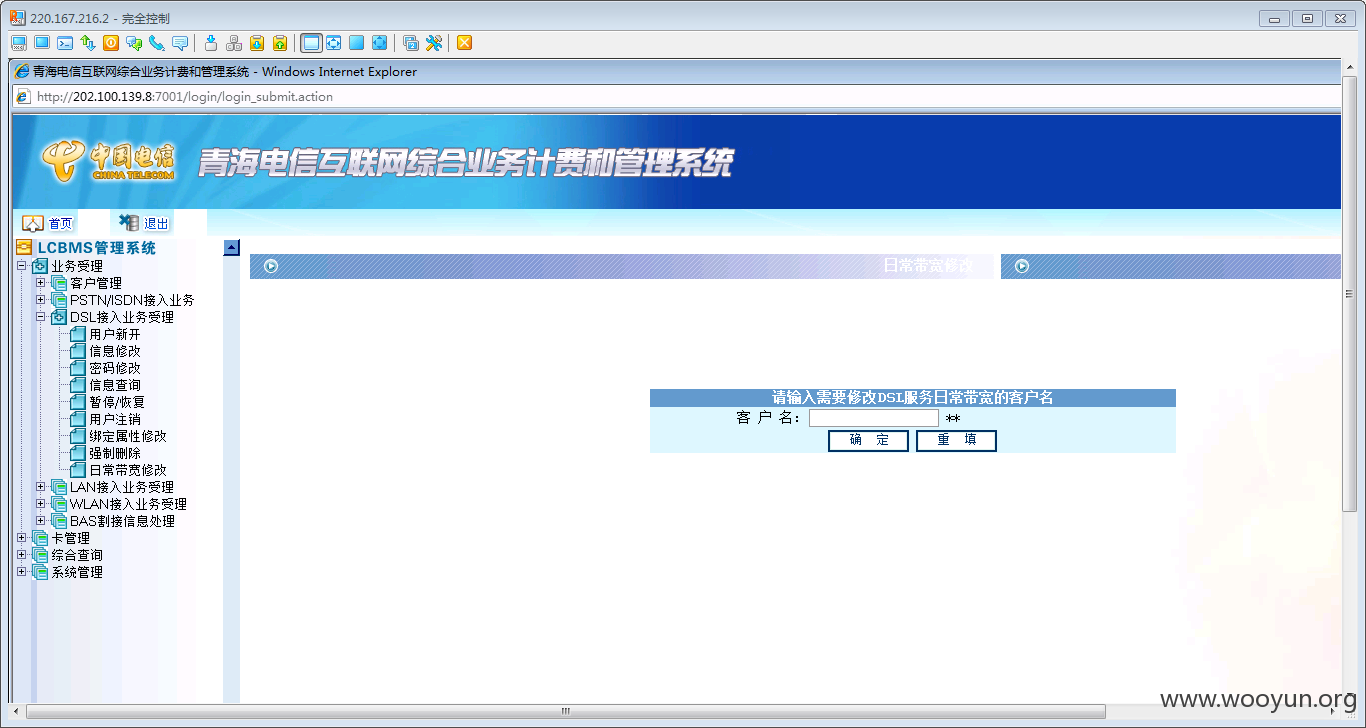Screen dimensions: 1366x728
Task: Click the multi-monitor switch icon
Action: pos(410,43)
